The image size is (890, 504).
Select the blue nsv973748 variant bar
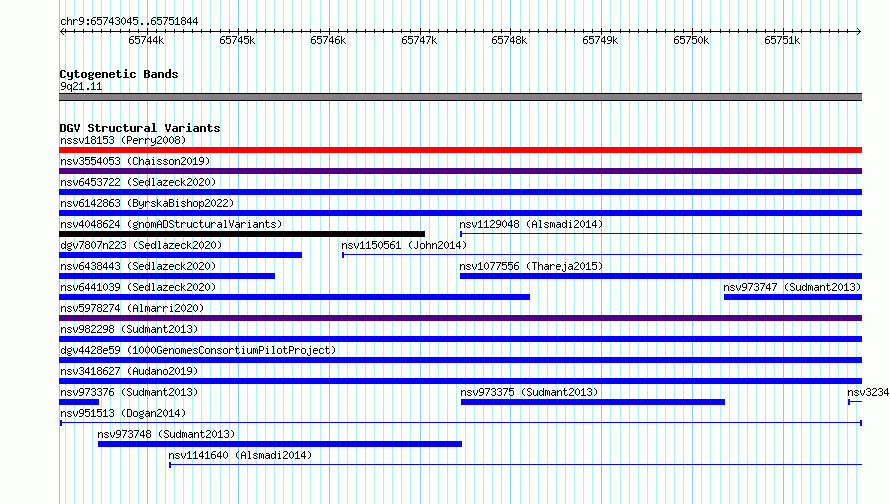[x=280, y=444]
